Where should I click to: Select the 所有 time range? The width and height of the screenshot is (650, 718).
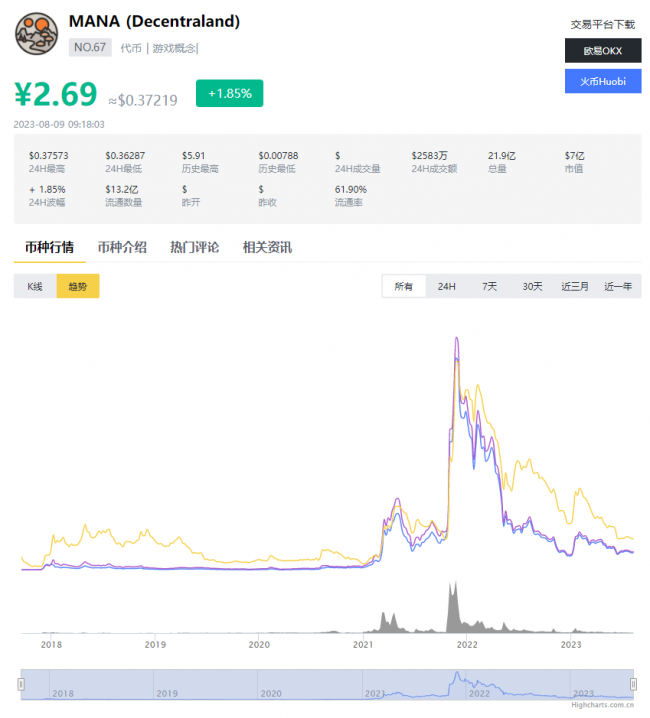tap(404, 286)
